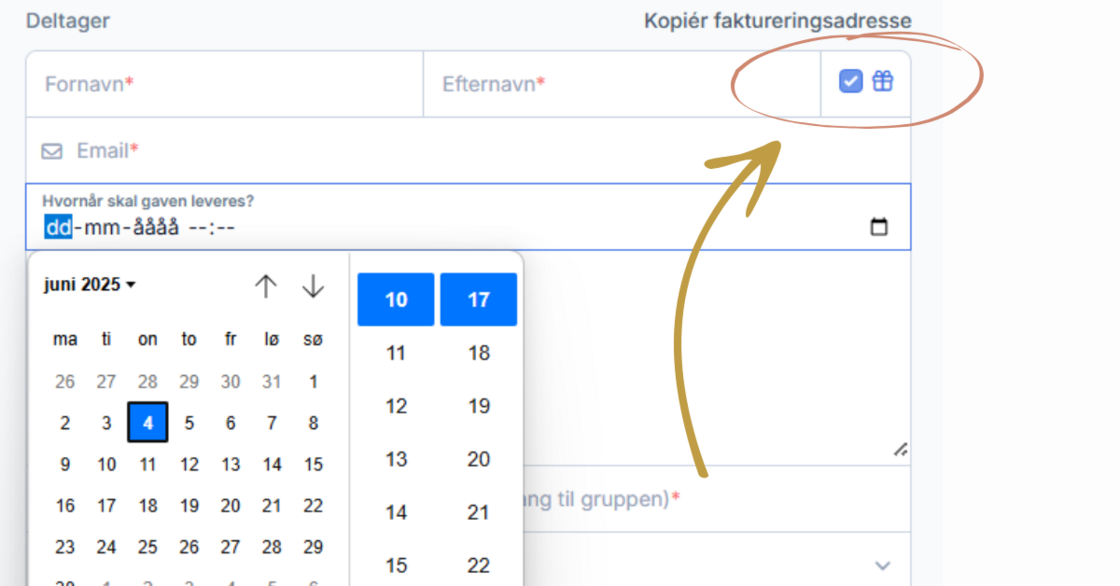Viewport: 1120px width, 586px height.
Task: Click the dd day segment of date field
Action: (x=58, y=227)
